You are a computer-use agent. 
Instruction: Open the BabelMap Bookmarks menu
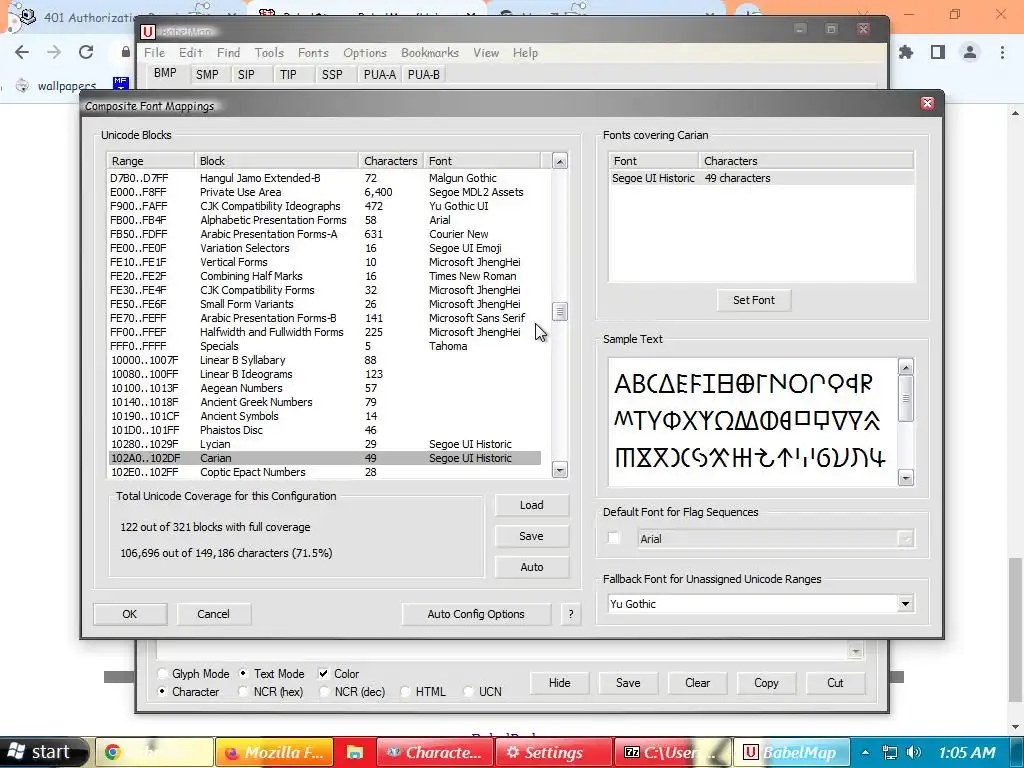pyautogui.click(x=430, y=53)
